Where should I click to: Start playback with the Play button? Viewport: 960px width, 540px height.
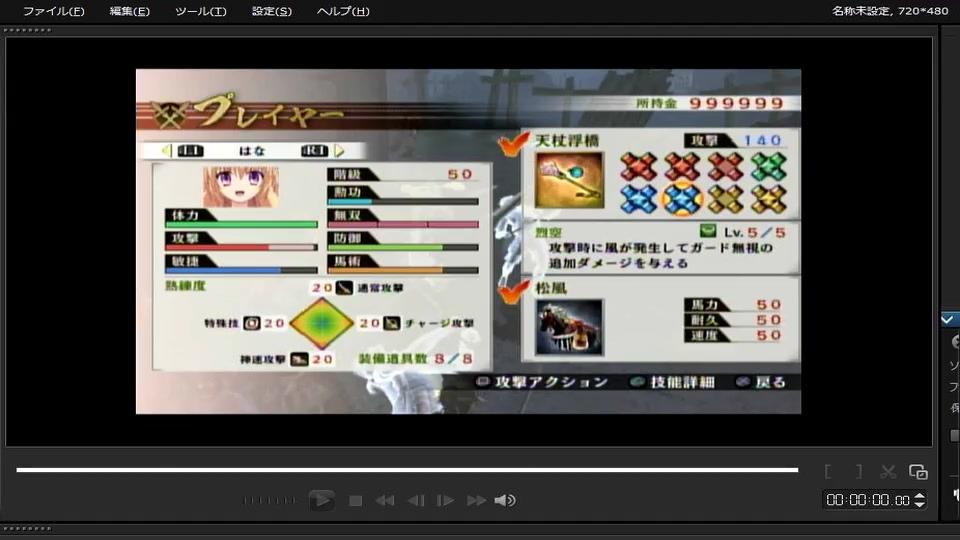[321, 500]
